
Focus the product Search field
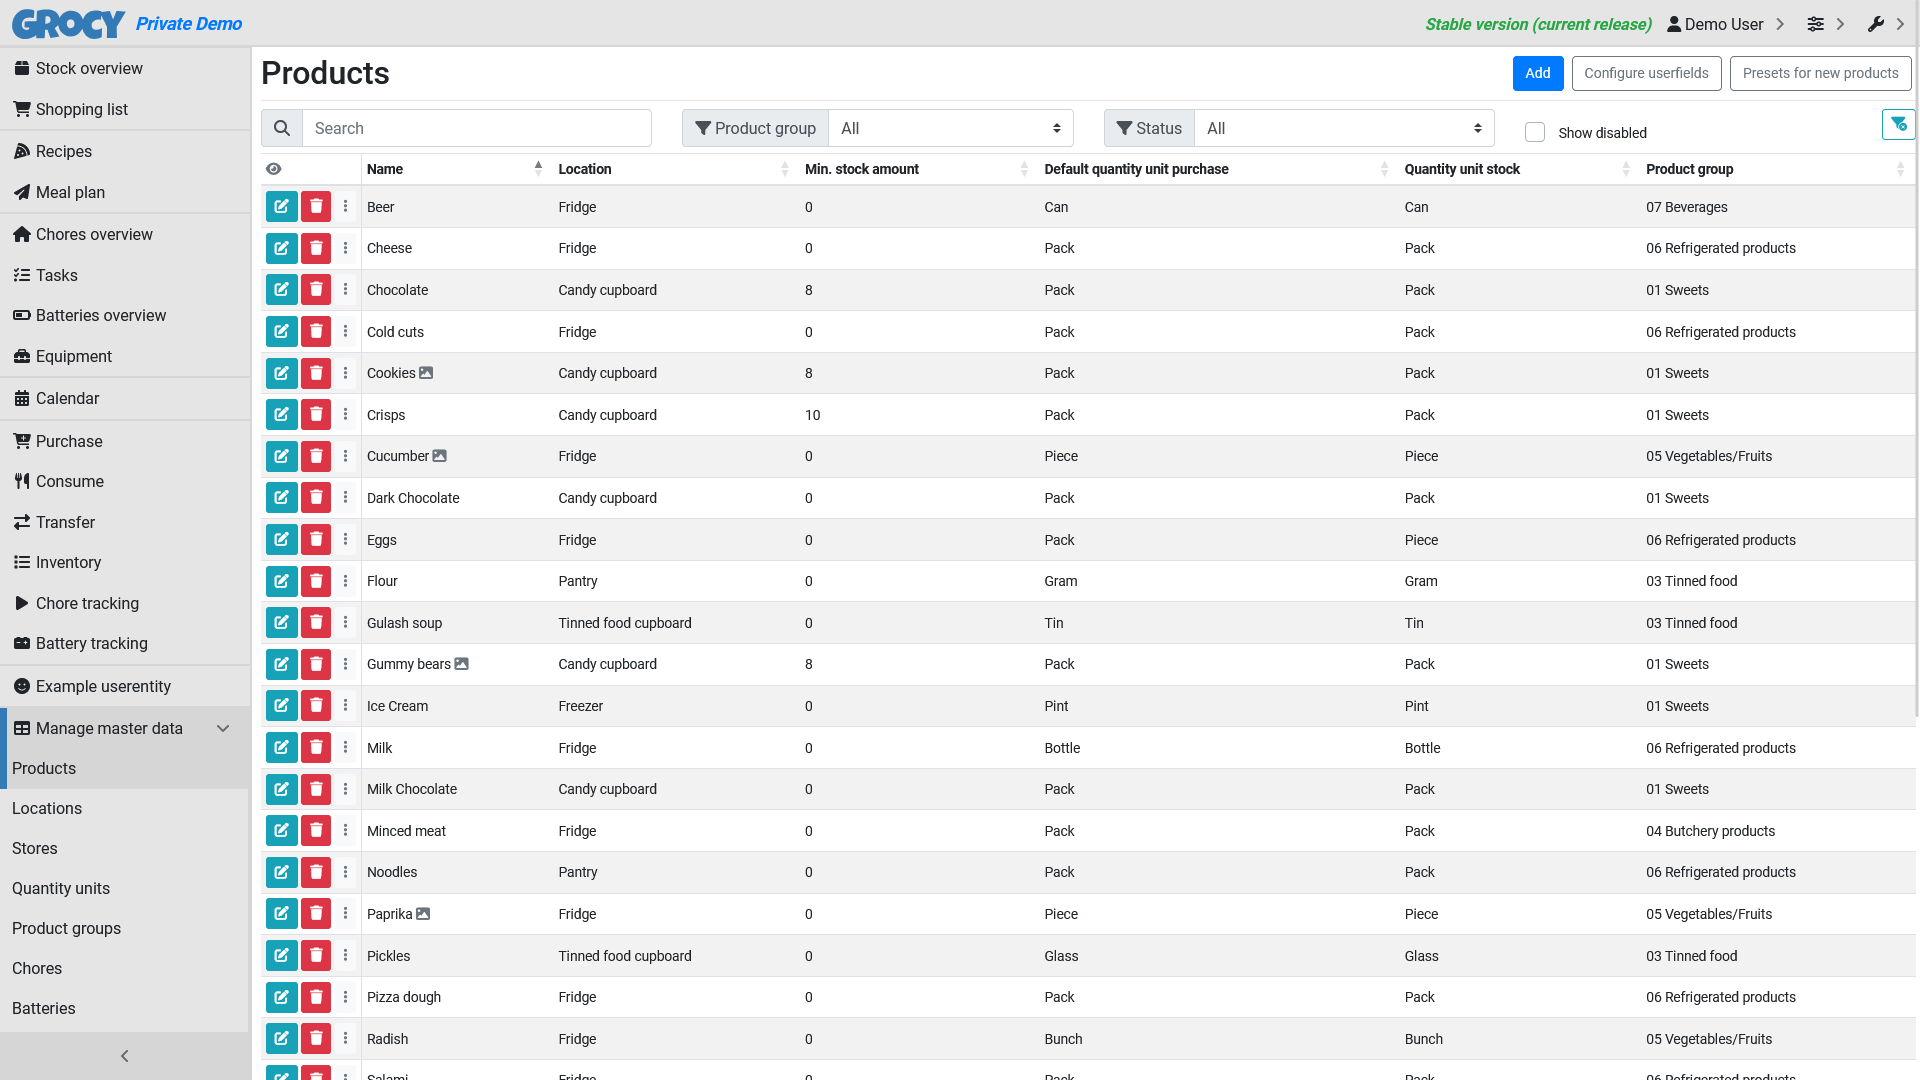[477, 128]
